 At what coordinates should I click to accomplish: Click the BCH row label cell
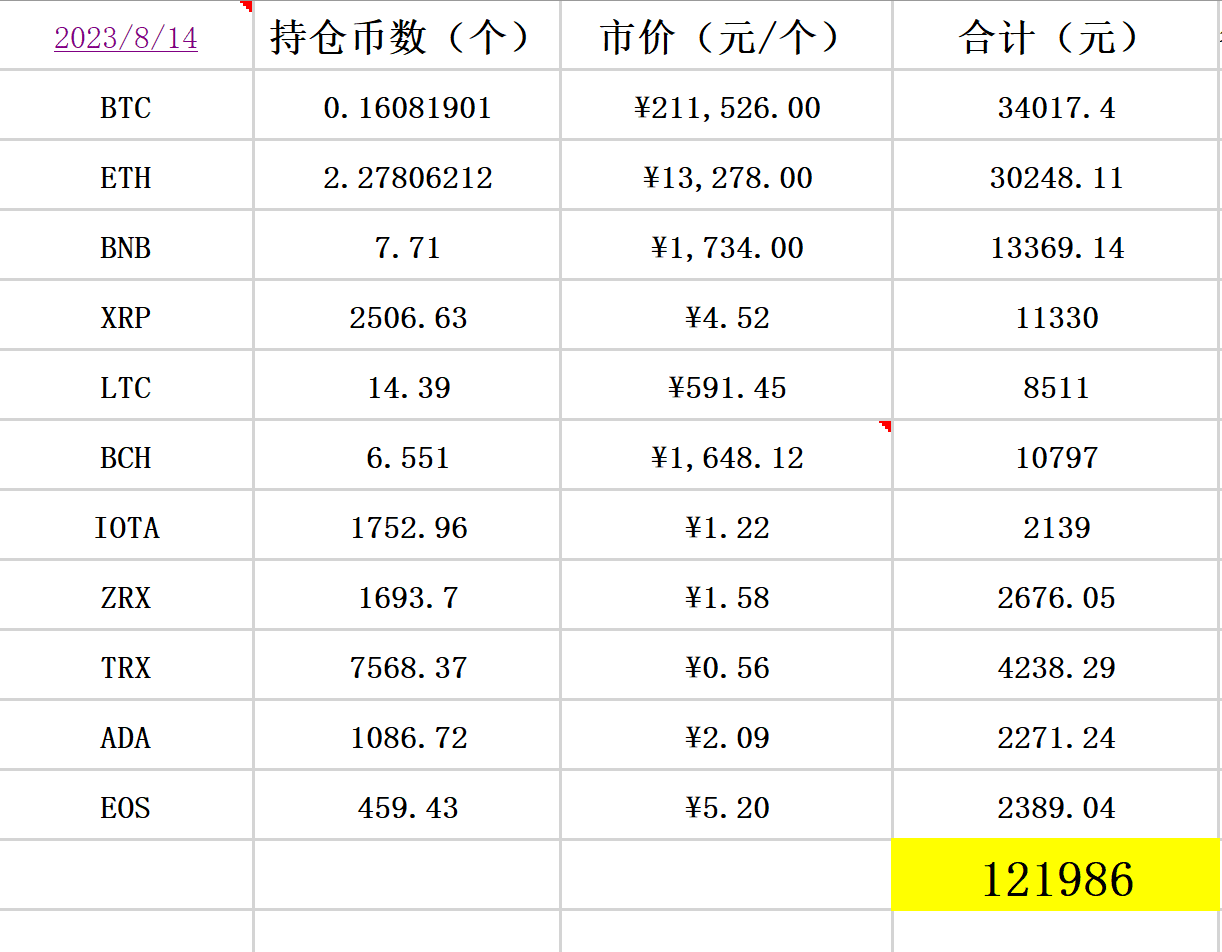click(x=126, y=455)
